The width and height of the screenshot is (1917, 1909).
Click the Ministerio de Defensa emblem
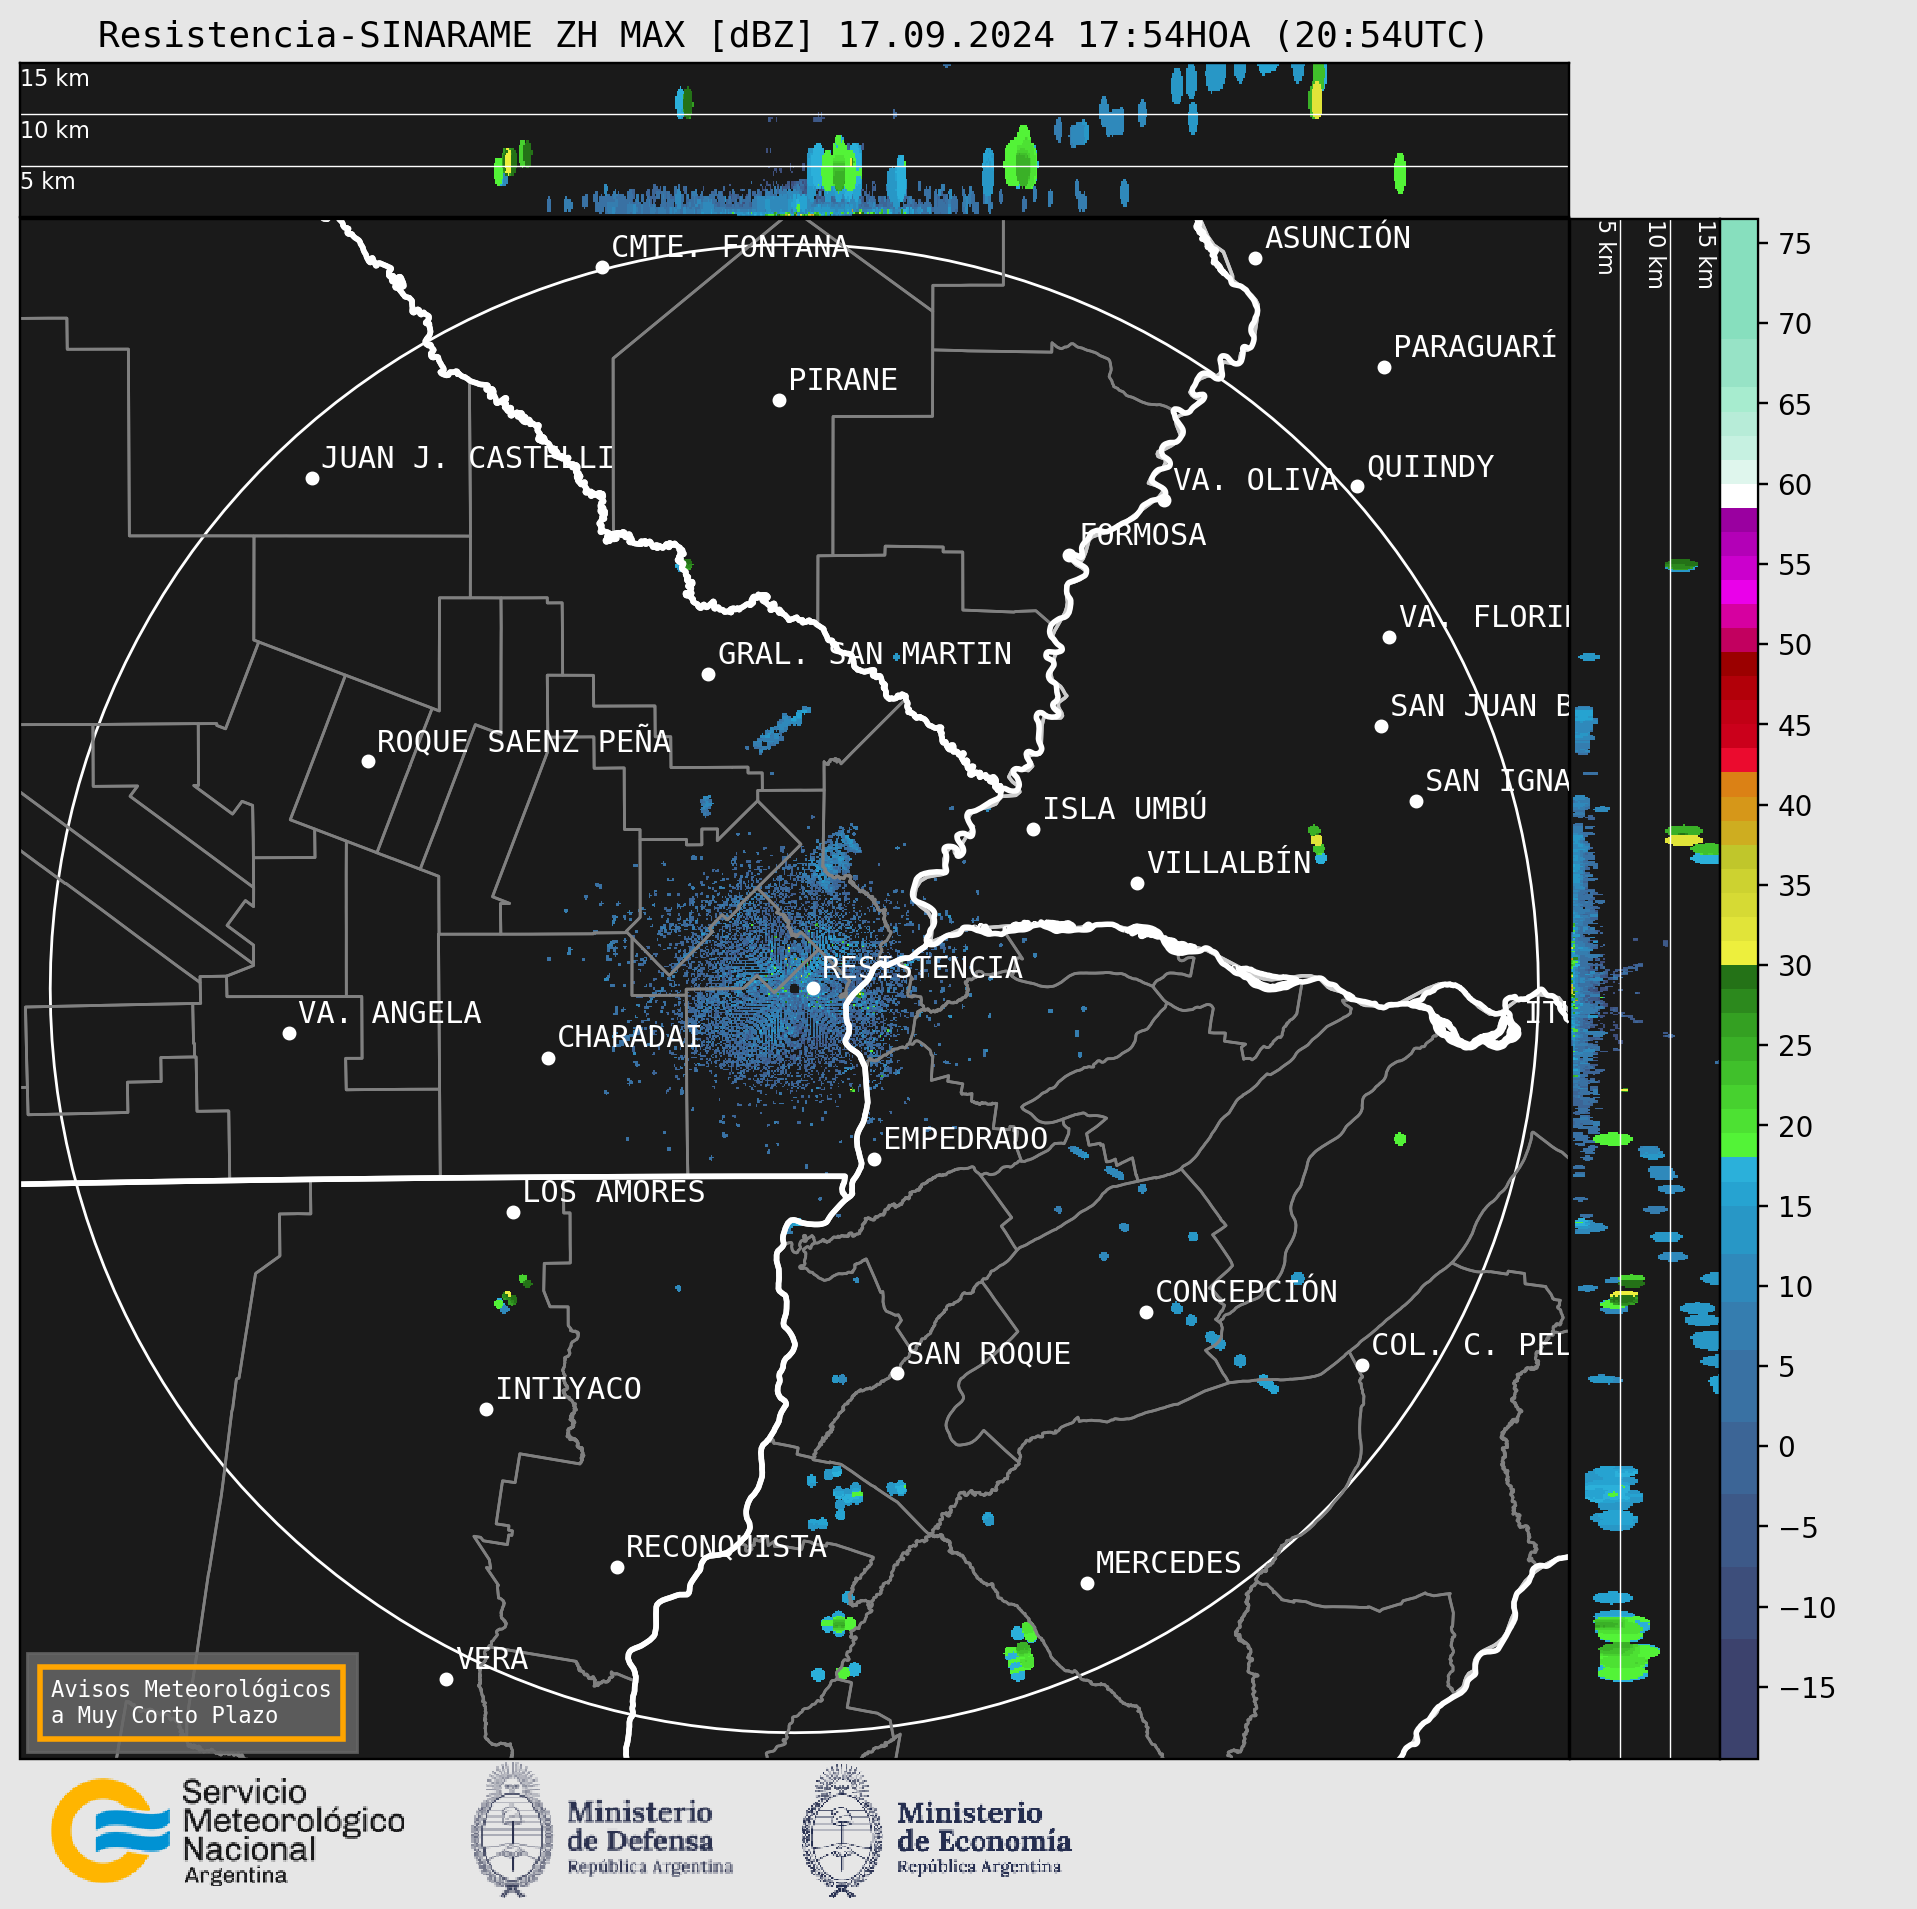512,1830
